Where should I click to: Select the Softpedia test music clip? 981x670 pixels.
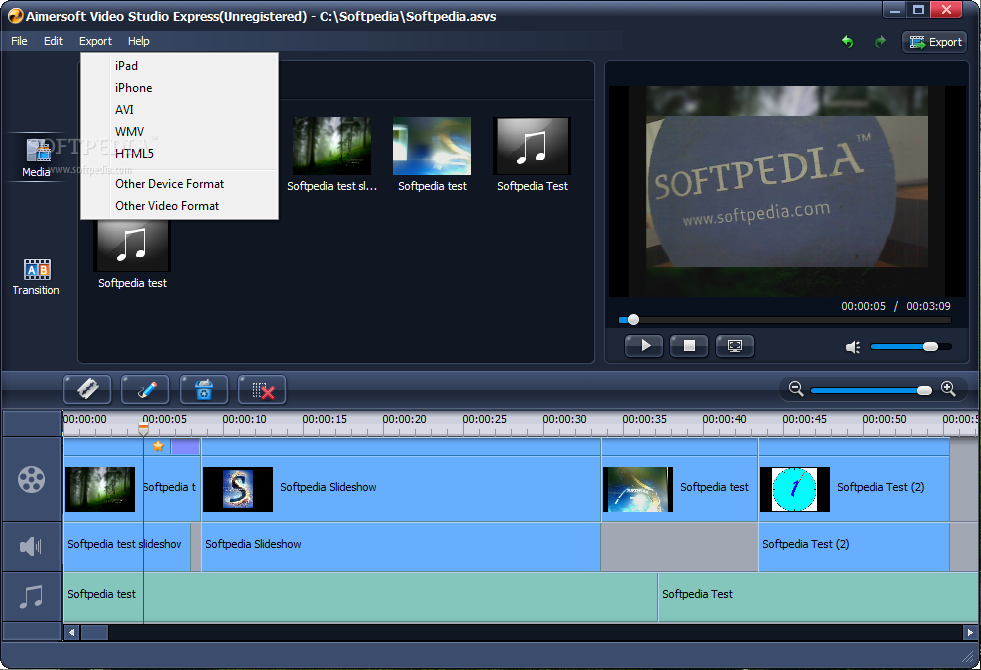(x=360, y=597)
